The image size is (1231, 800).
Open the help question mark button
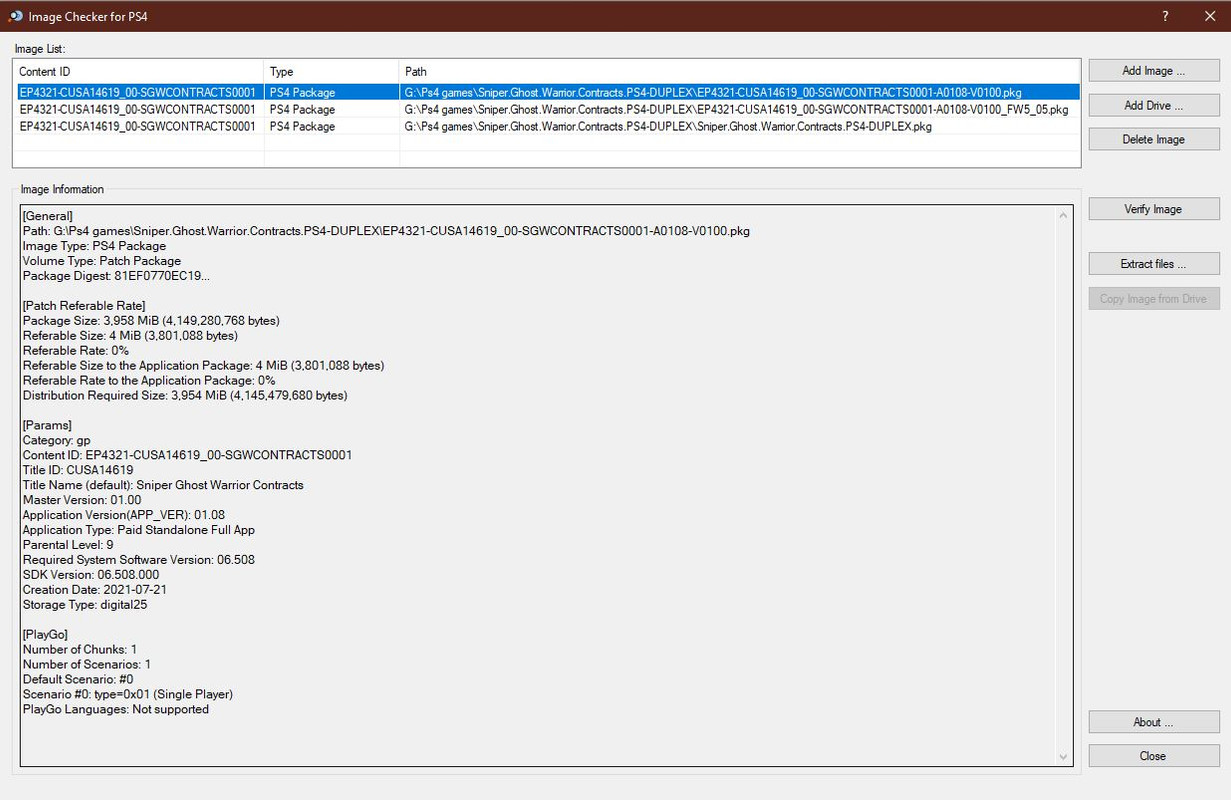(x=1166, y=17)
